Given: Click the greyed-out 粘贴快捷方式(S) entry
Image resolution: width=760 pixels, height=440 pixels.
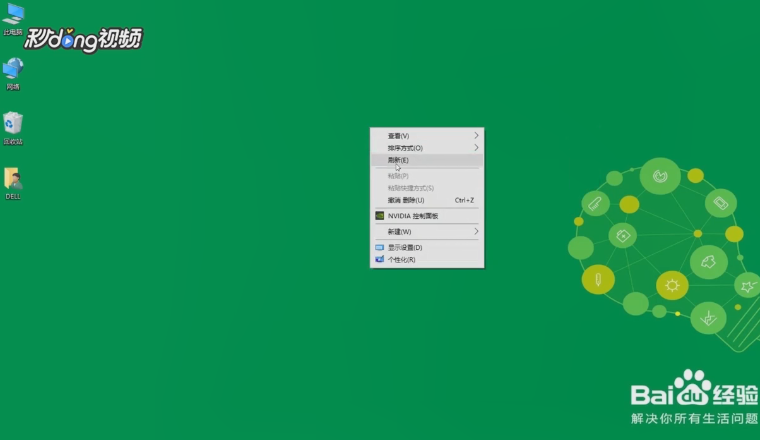Looking at the screenshot, I should 427,188.
